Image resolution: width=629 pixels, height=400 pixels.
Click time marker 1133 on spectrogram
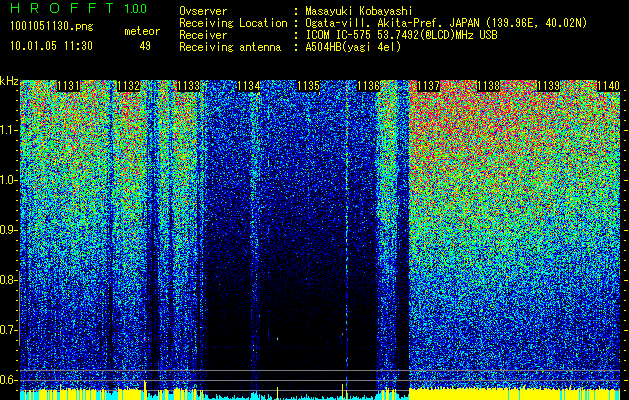tap(188, 86)
